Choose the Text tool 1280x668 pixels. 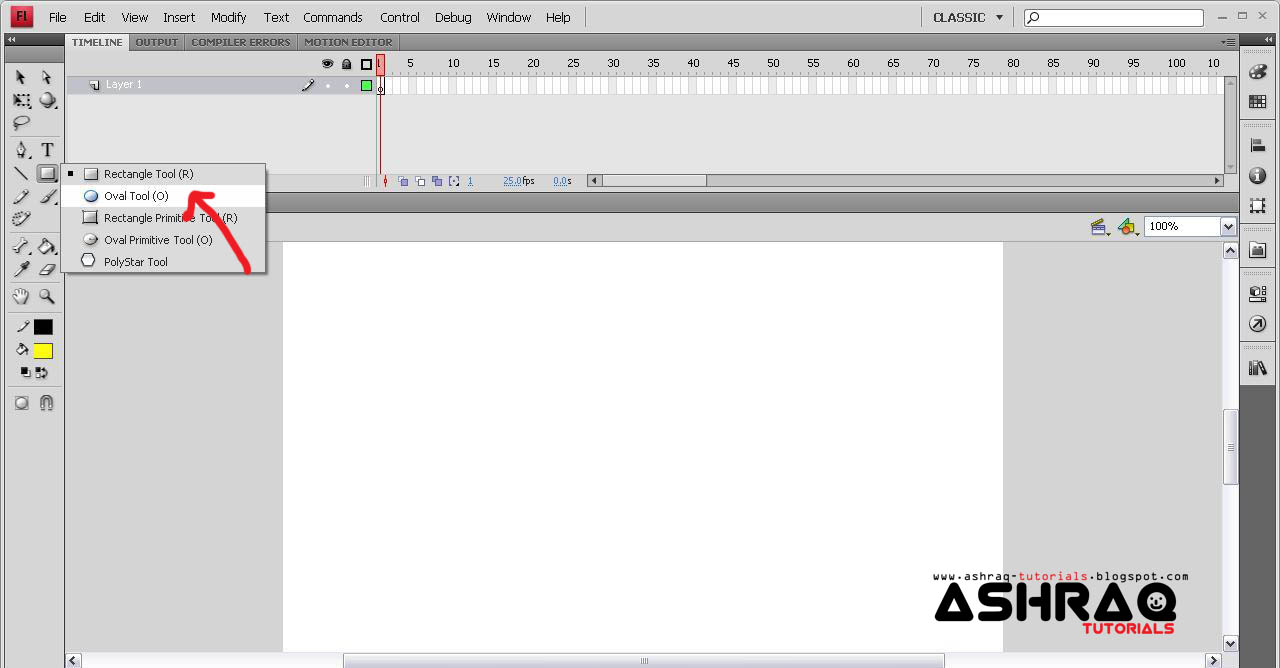click(47, 149)
